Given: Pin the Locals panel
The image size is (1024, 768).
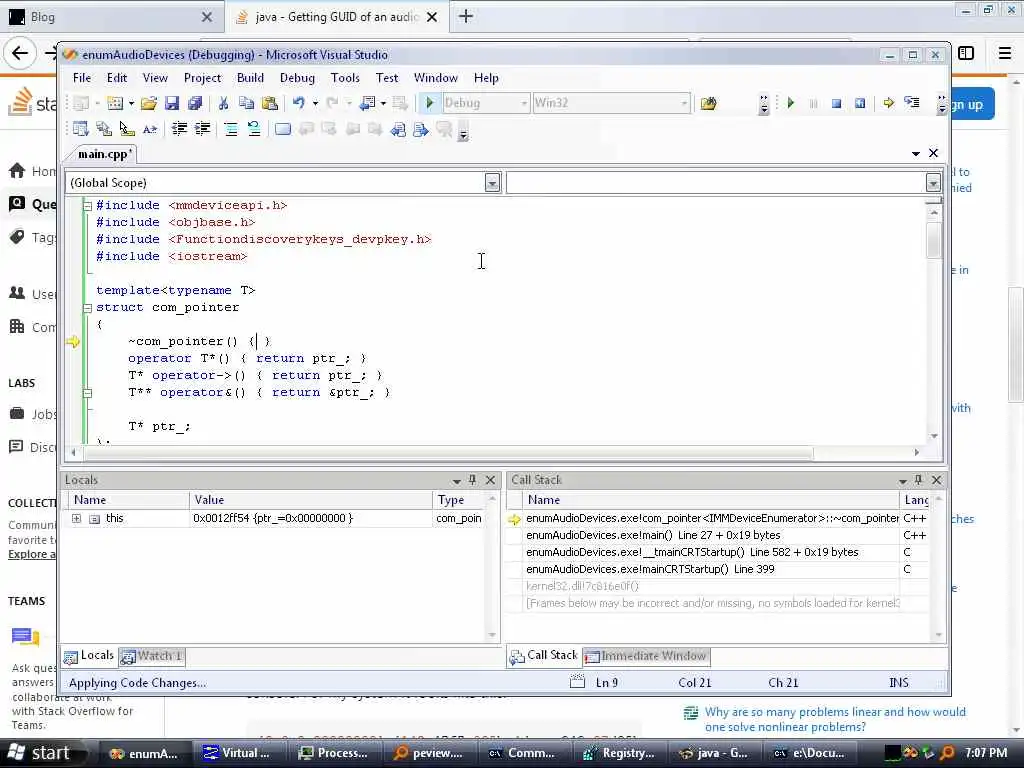Looking at the screenshot, I should (472, 480).
